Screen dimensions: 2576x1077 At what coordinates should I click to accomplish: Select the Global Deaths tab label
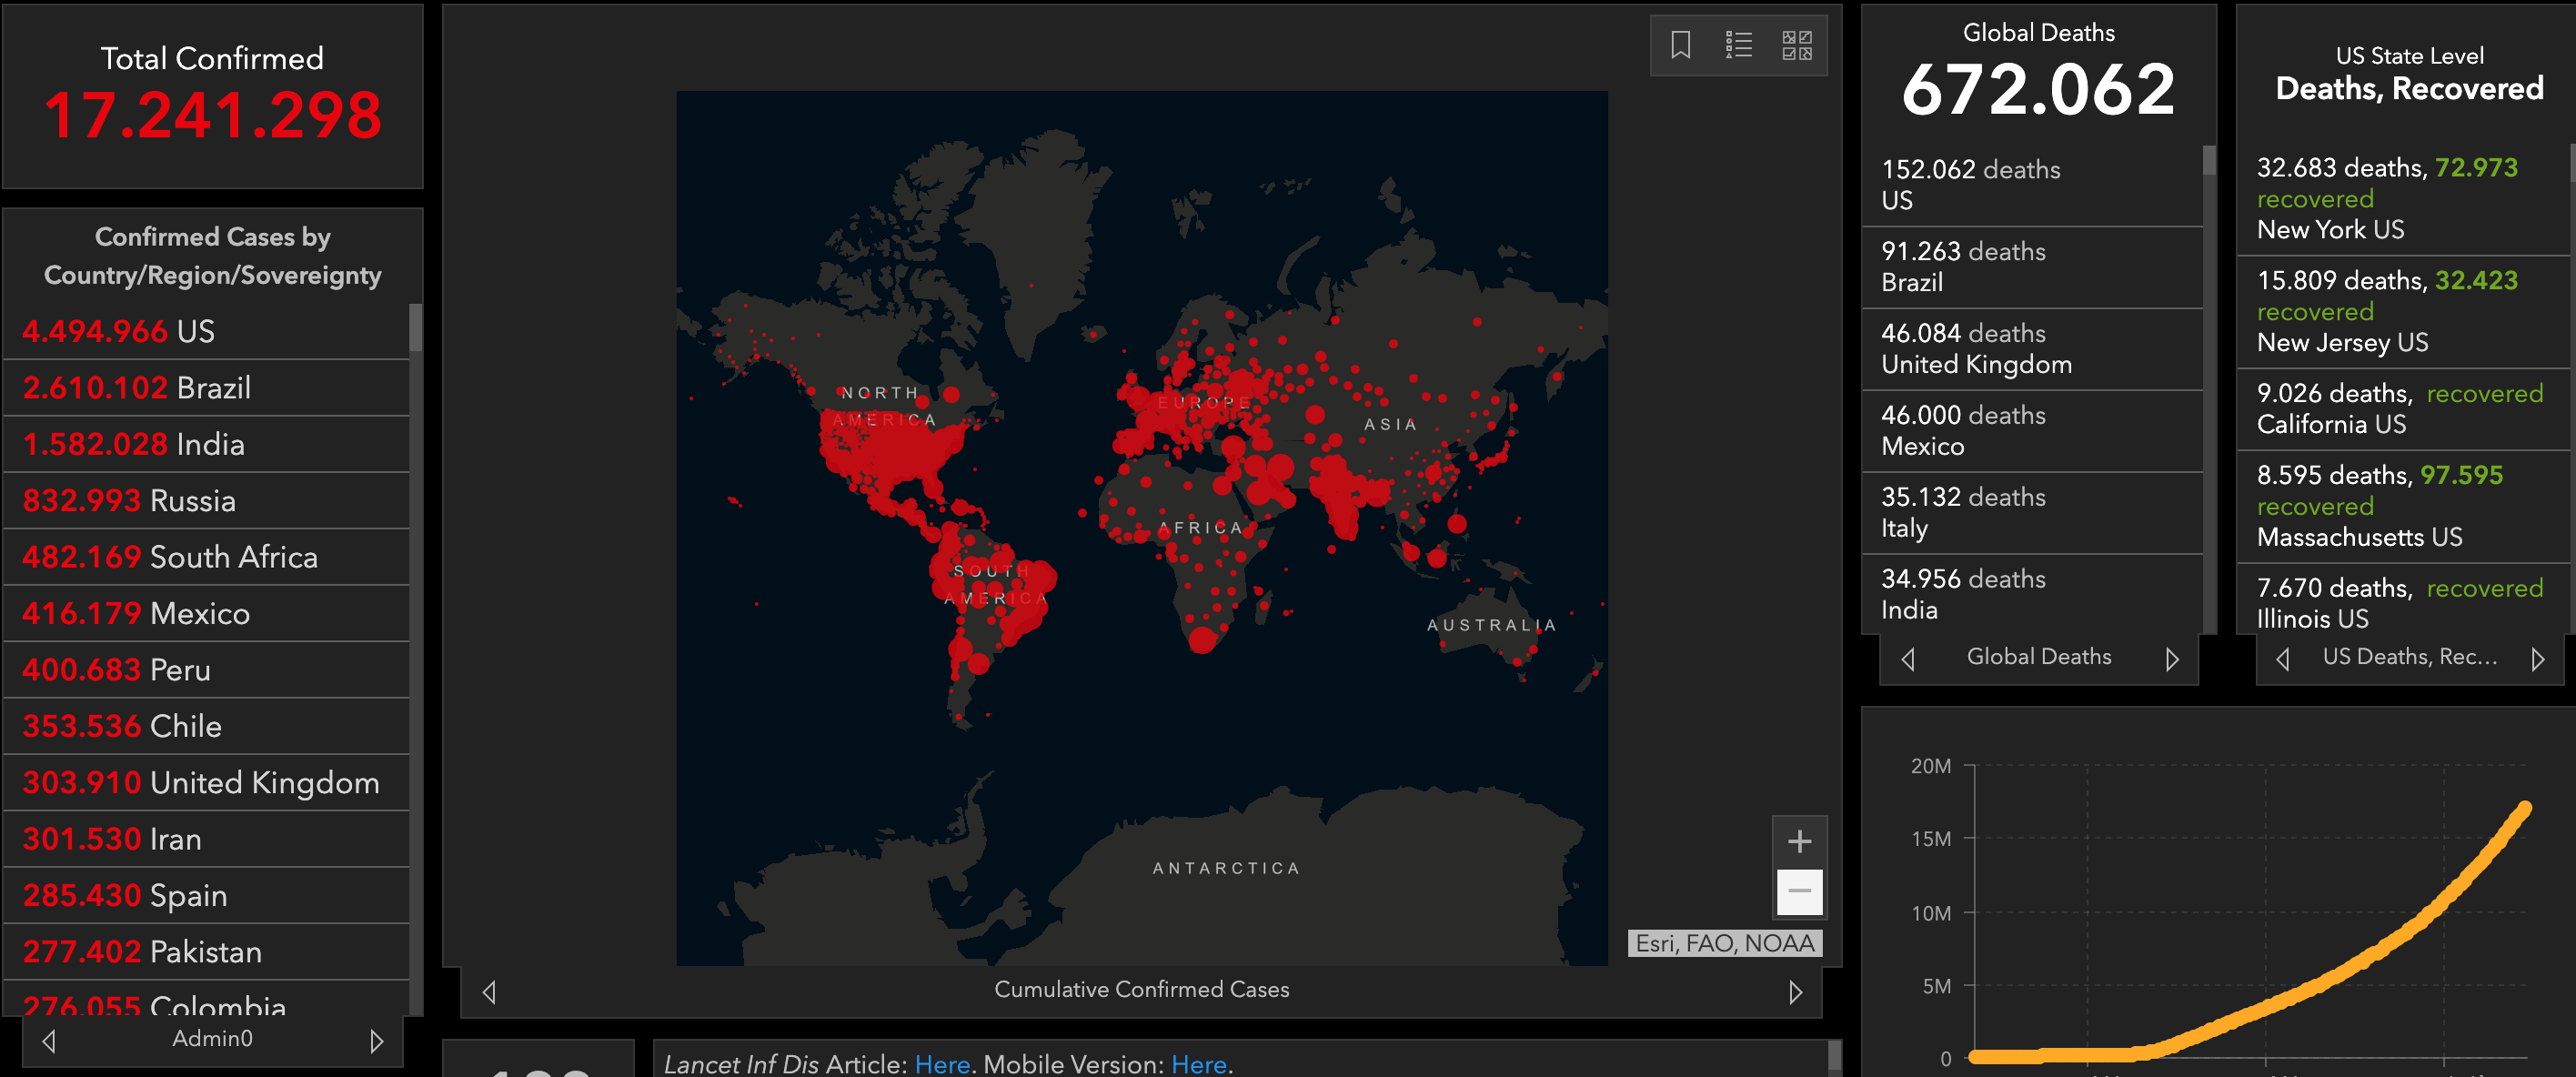(2038, 657)
